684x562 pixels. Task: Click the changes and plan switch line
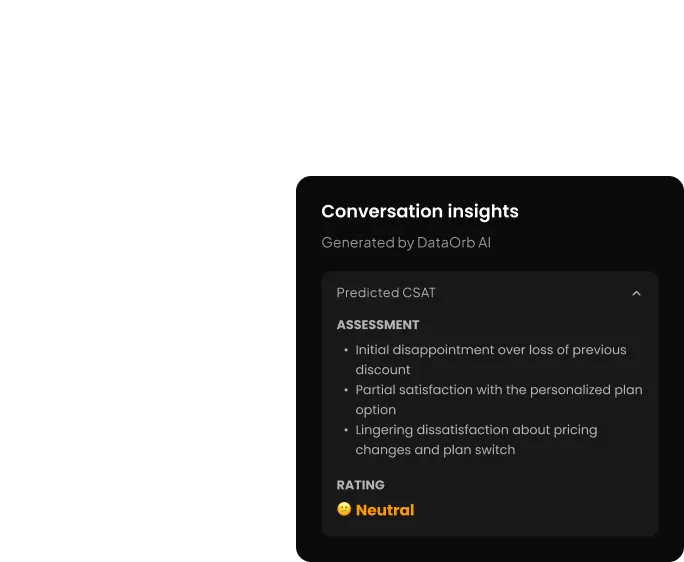coord(435,450)
